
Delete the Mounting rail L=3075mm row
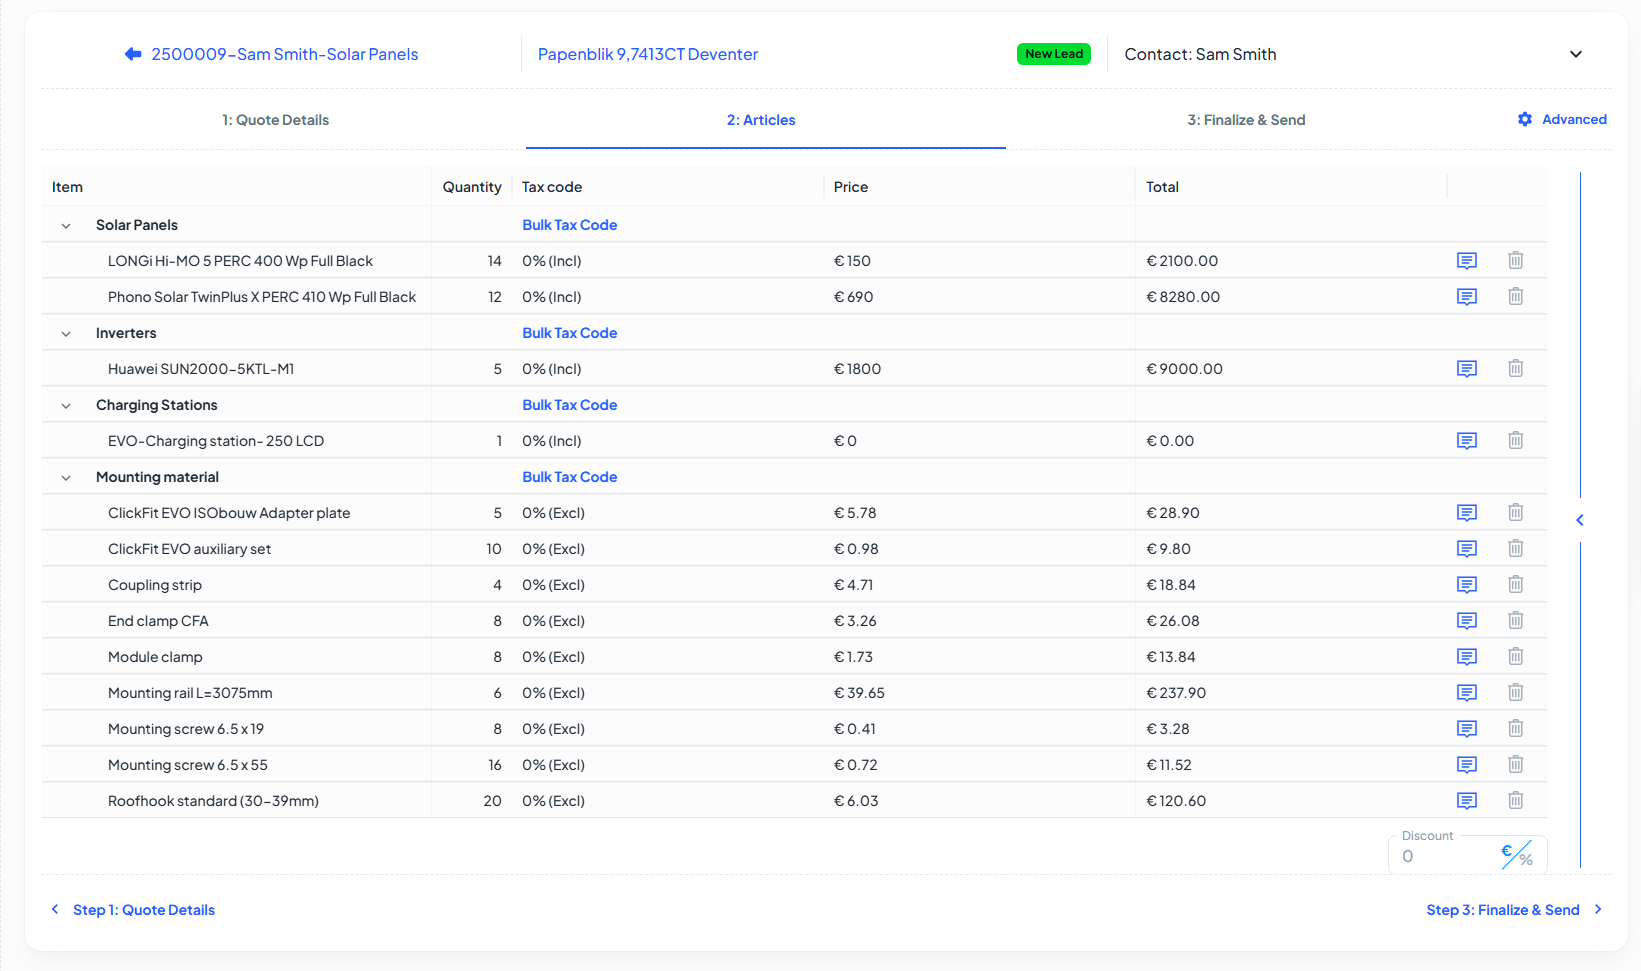click(1515, 693)
